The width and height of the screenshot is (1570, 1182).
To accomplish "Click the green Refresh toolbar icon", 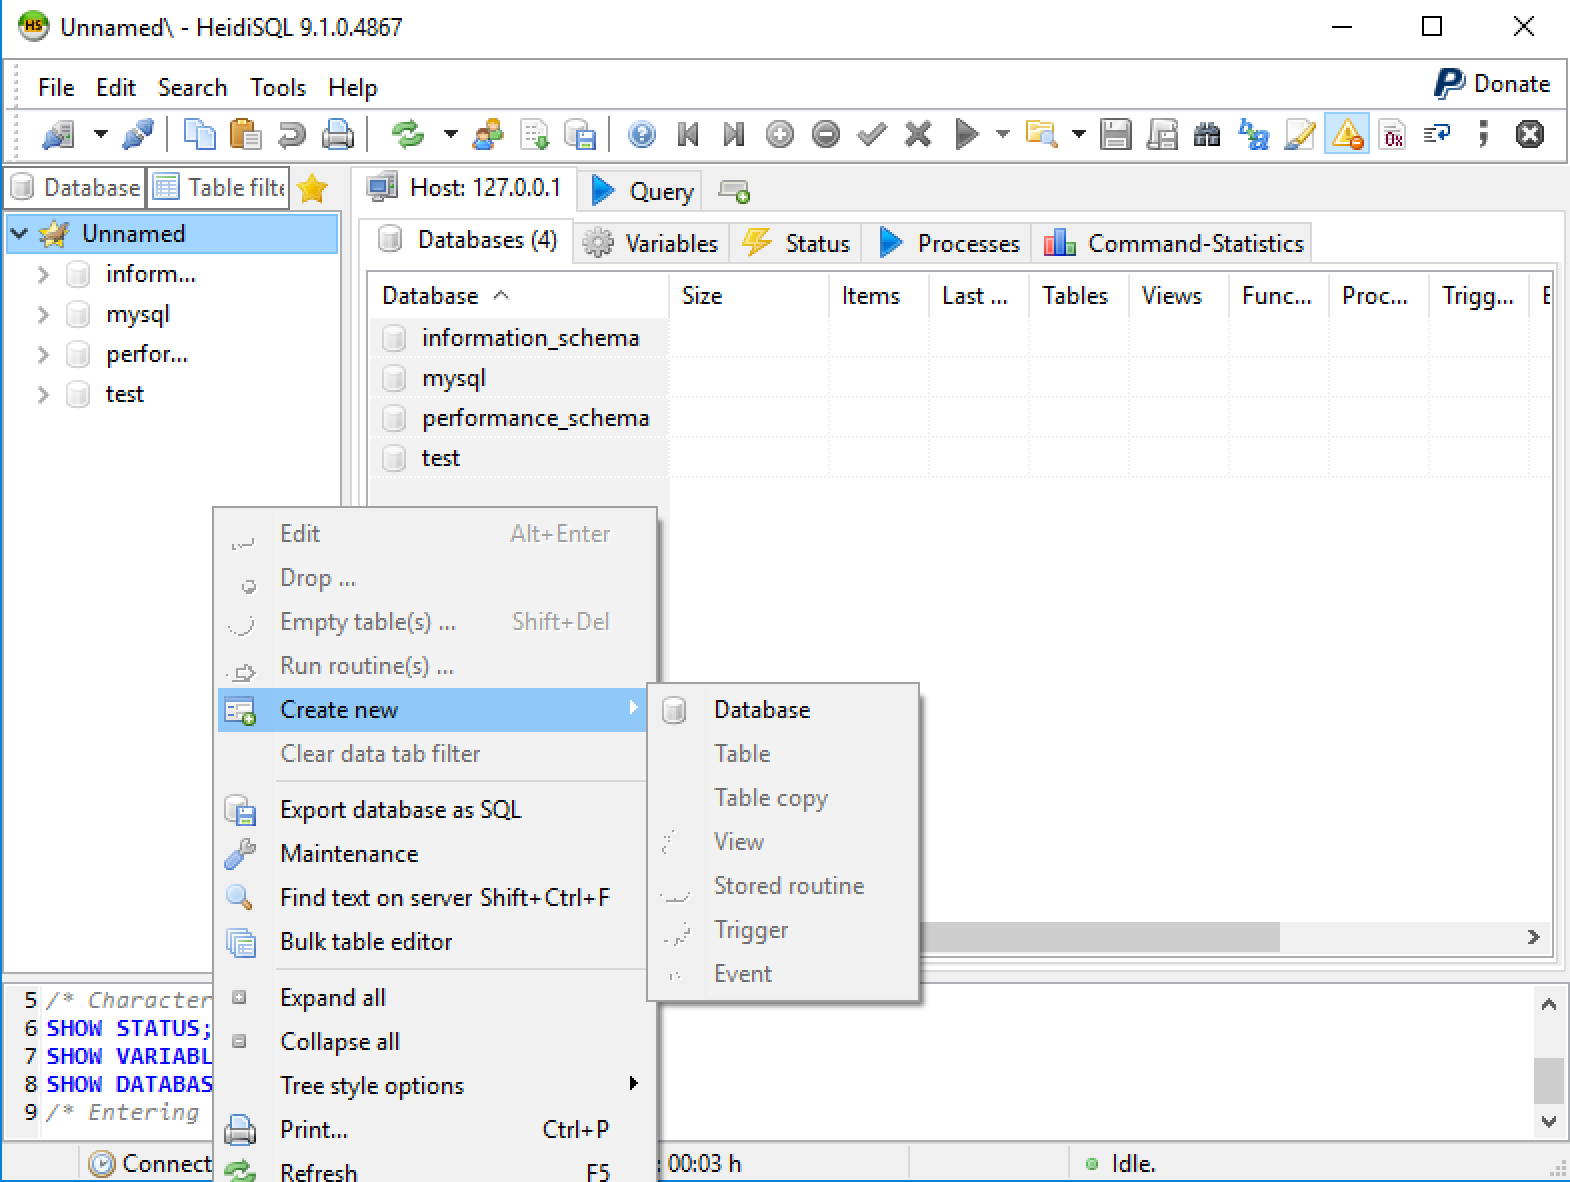I will pos(408,134).
